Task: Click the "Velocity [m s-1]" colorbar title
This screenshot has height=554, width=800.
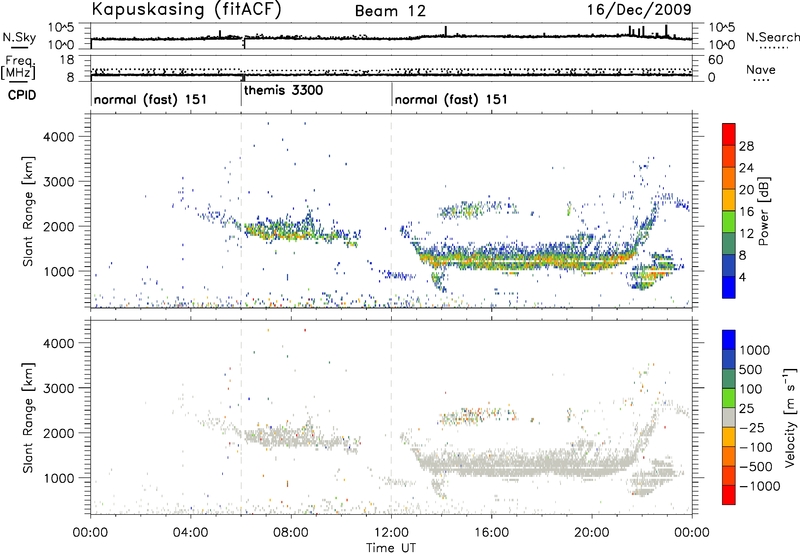Action: [x=790, y=417]
